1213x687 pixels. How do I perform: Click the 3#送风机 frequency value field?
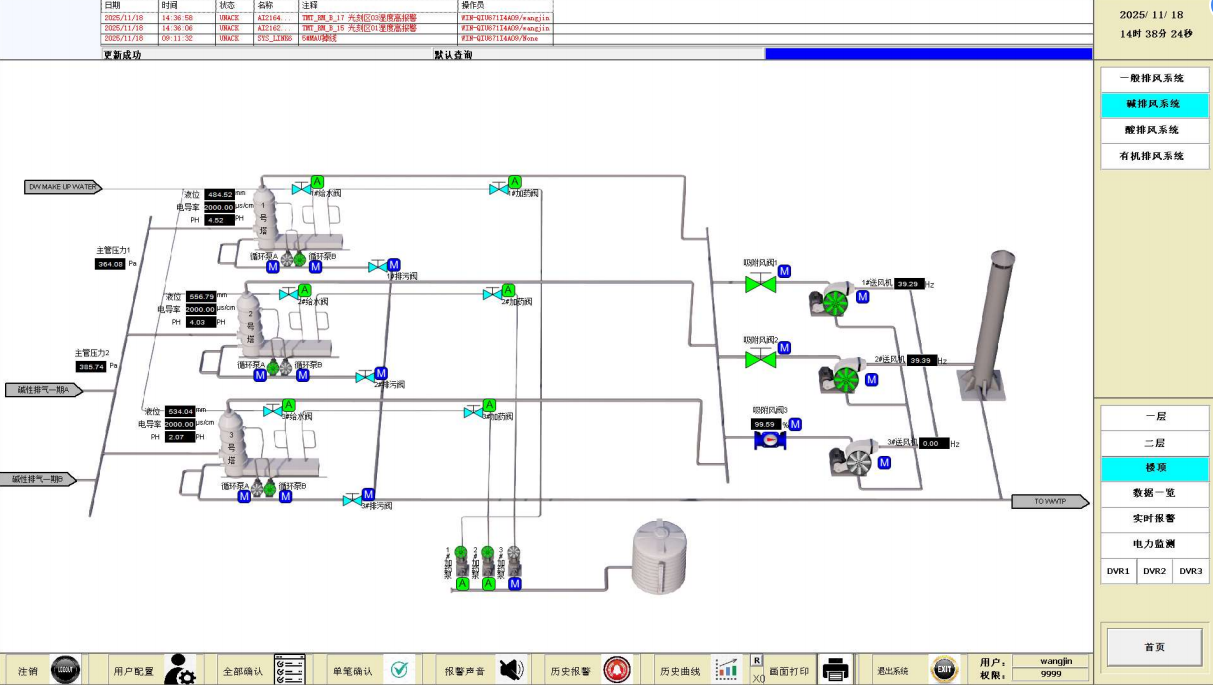click(x=934, y=443)
